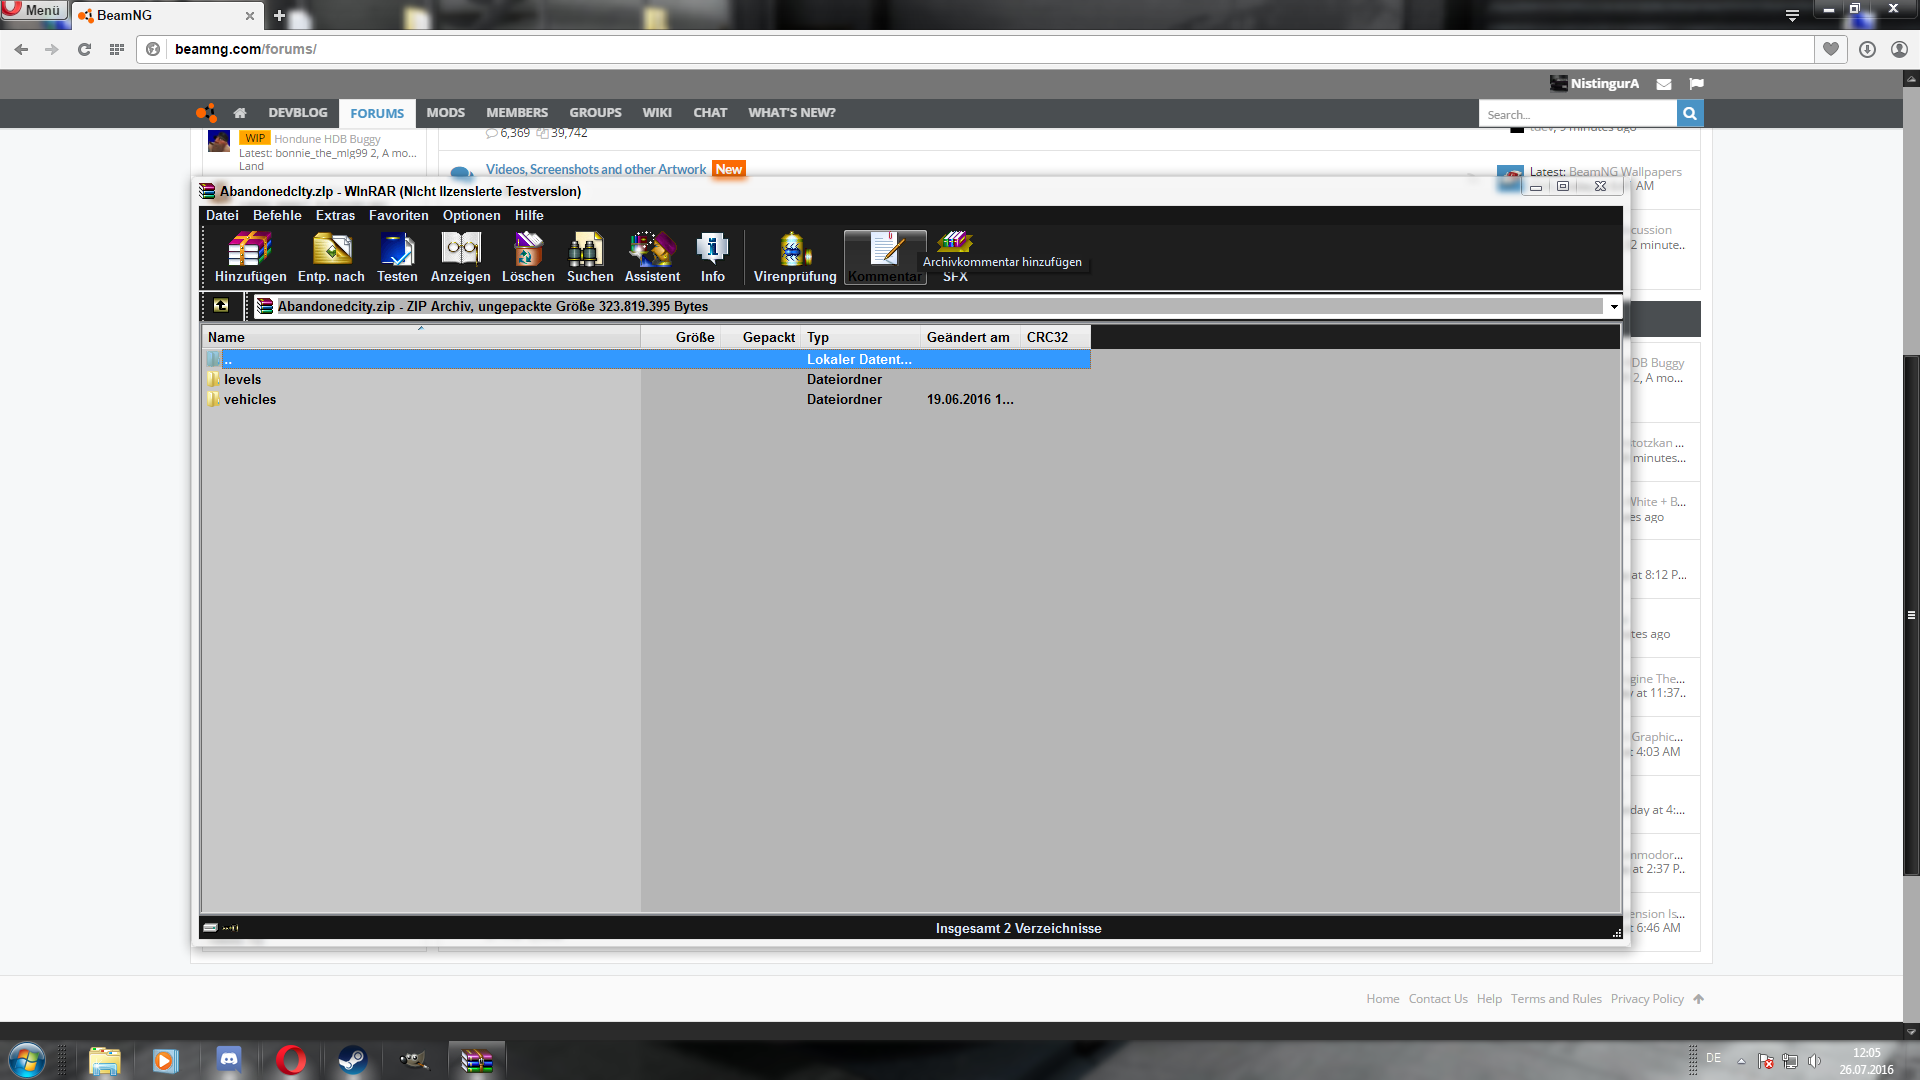Sort by the CRC32 column header
The width and height of the screenshot is (1920, 1080).
click(x=1055, y=337)
